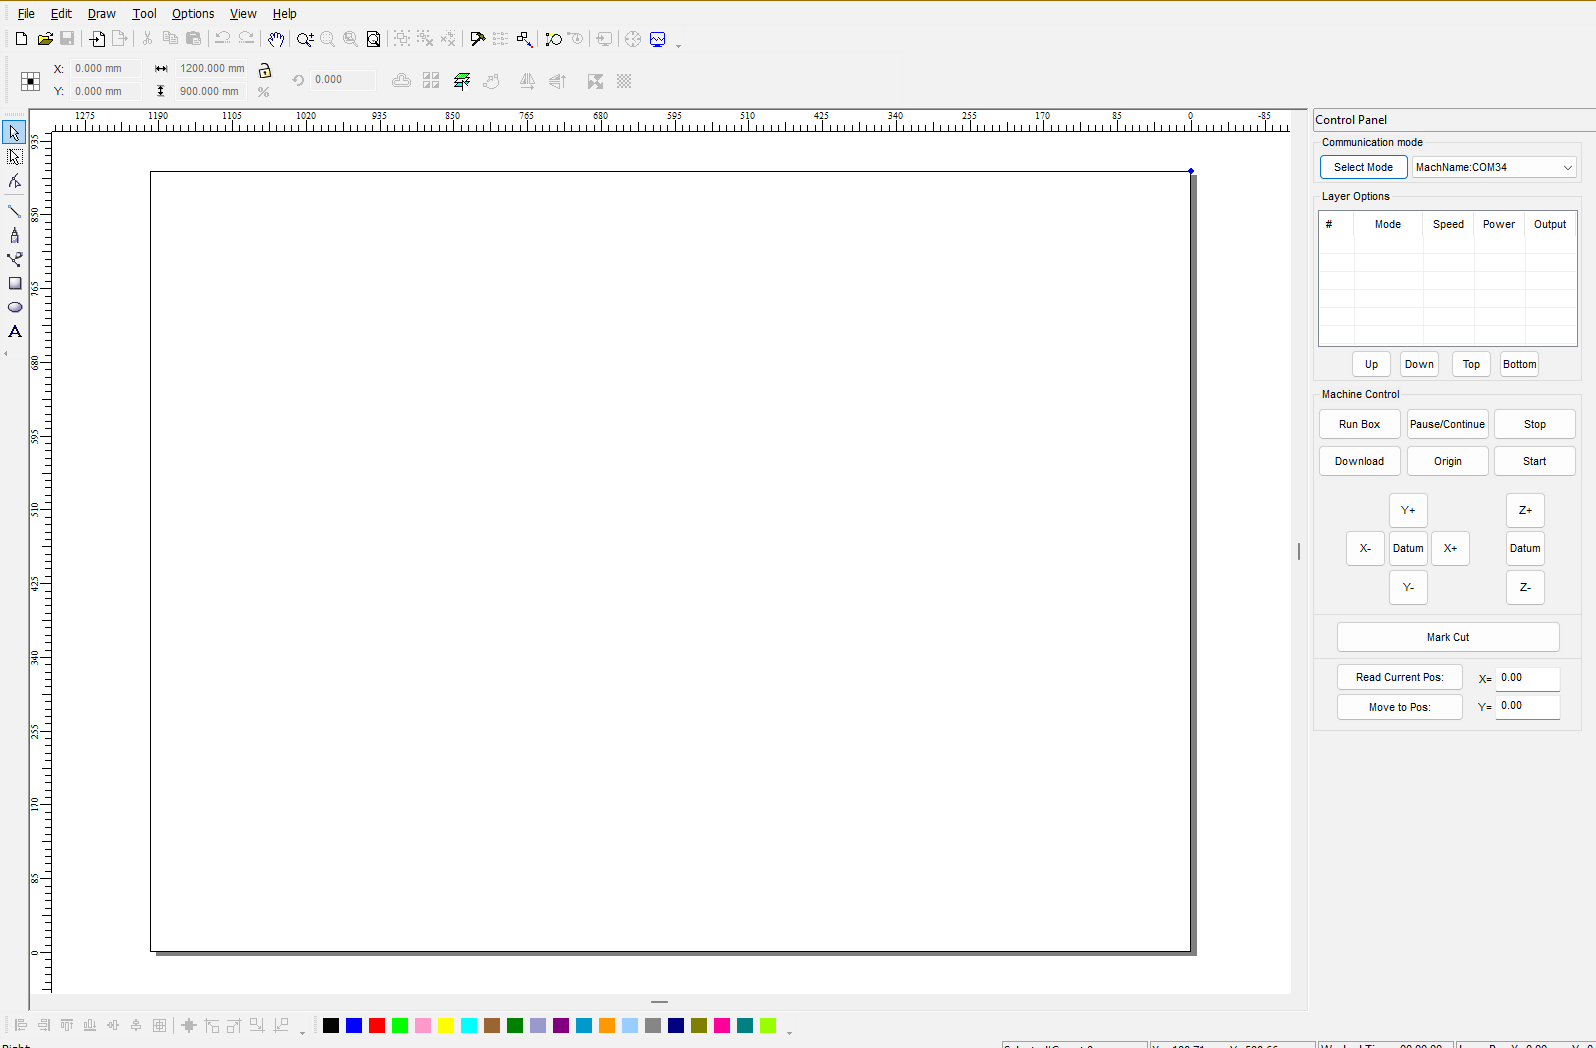Pick the yellow color swatch

[x=446, y=1025]
